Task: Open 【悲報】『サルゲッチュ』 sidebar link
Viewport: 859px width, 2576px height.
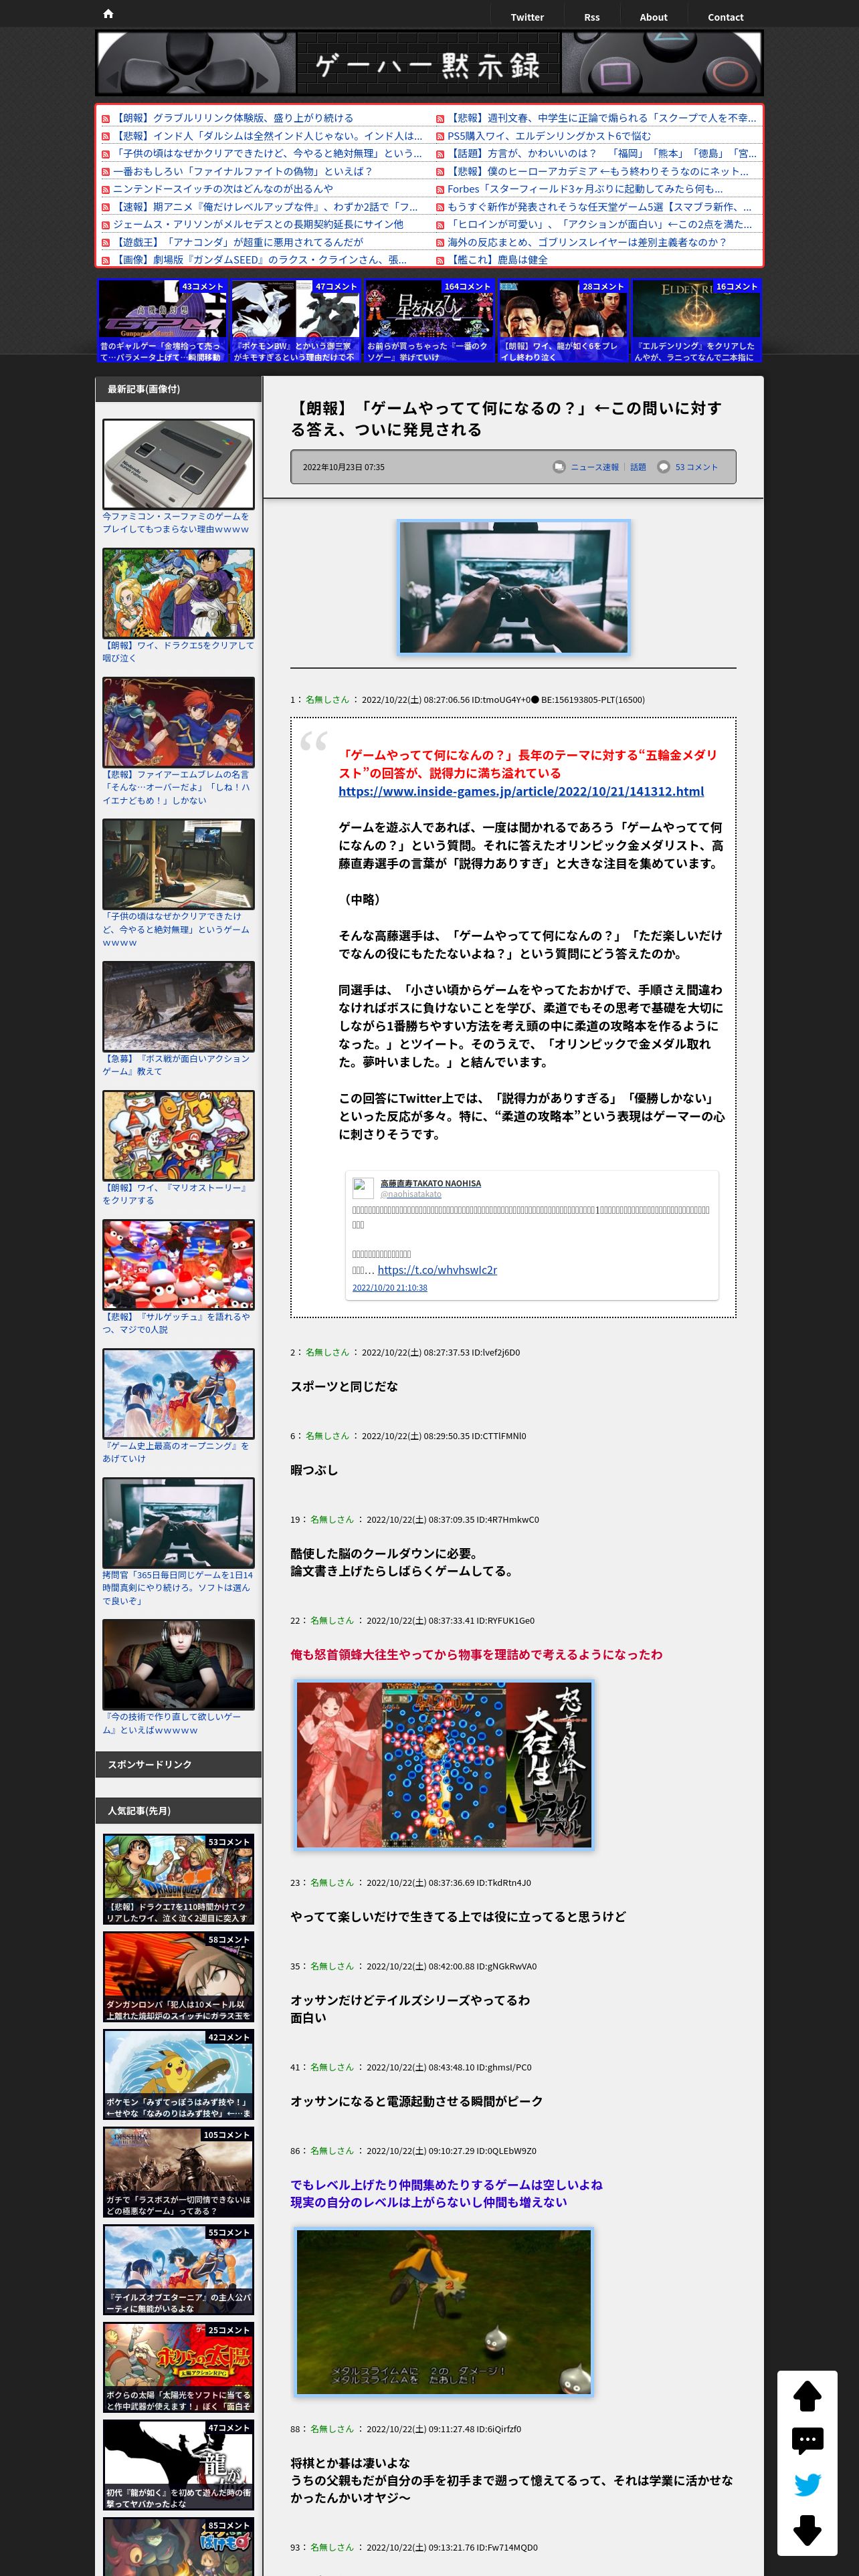Action: point(176,1323)
